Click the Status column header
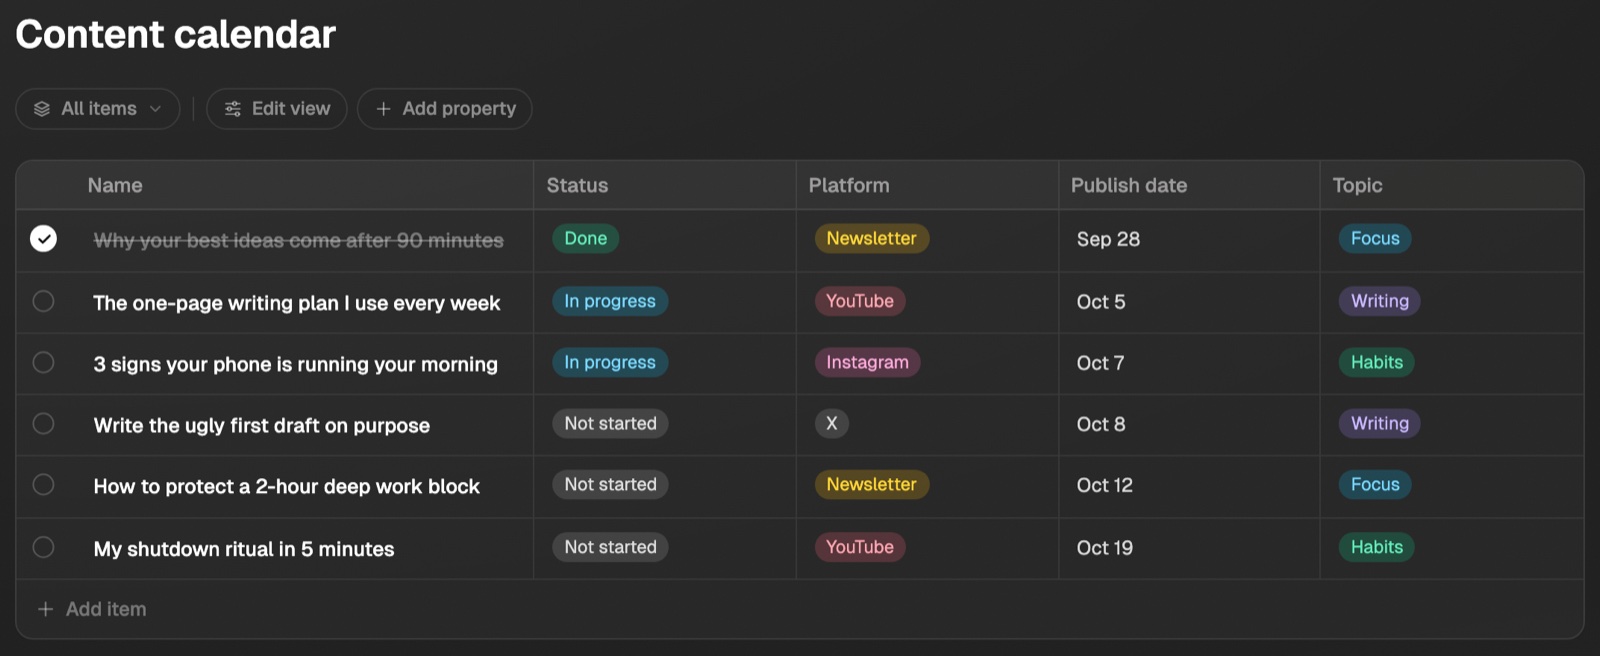The height and width of the screenshot is (656, 1600). click(x=577, y=185)
